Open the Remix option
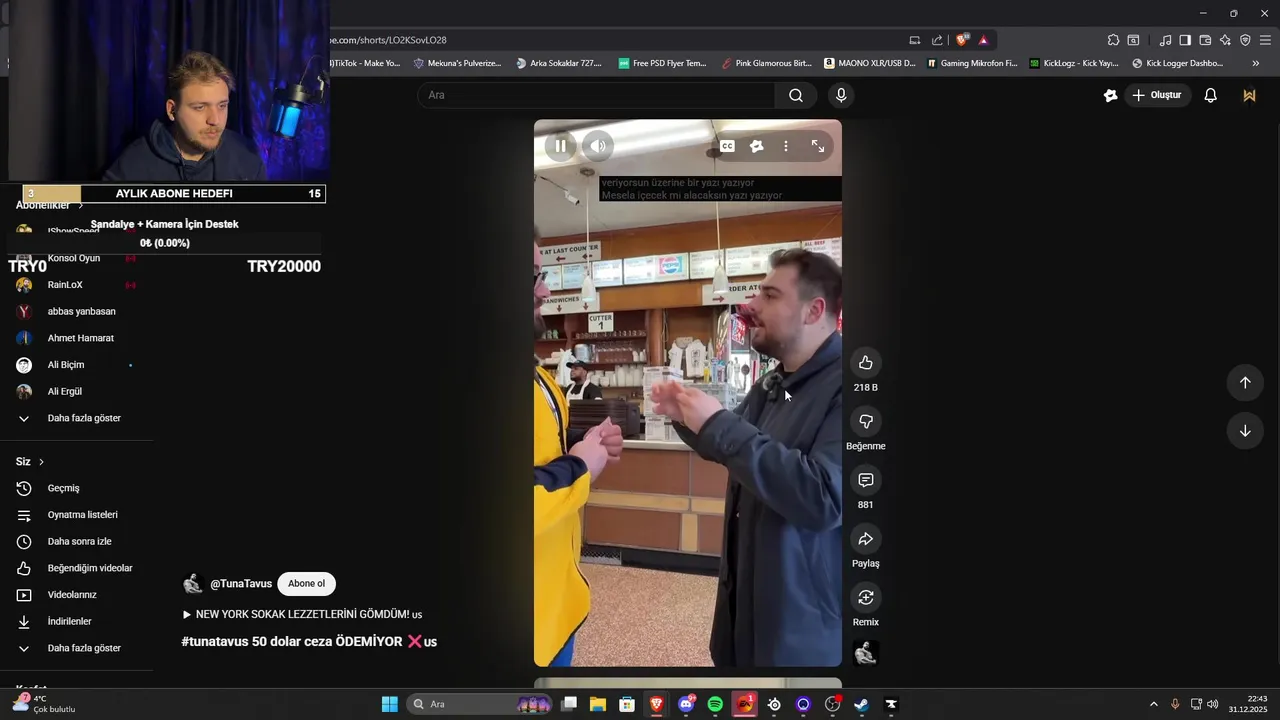1280x720 pixels. coord(866,598)
